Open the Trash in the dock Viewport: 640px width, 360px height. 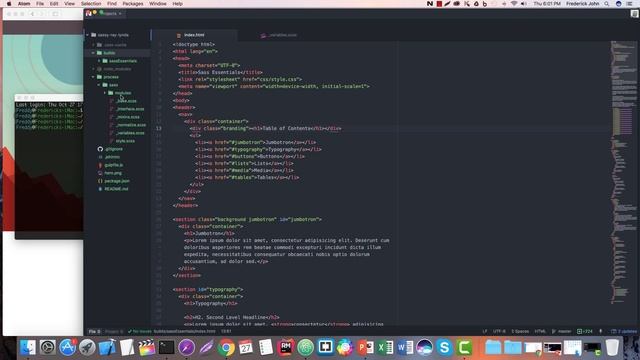click(x=612, y=348)
